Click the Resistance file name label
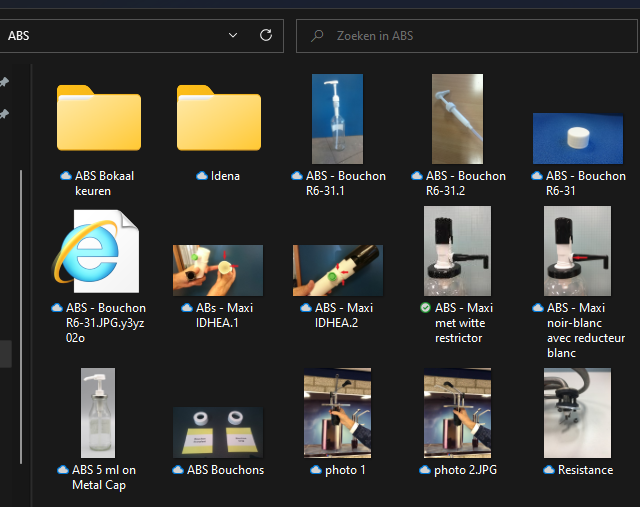The width and height of the screenshot is (640, 507). tap(585, 470)
